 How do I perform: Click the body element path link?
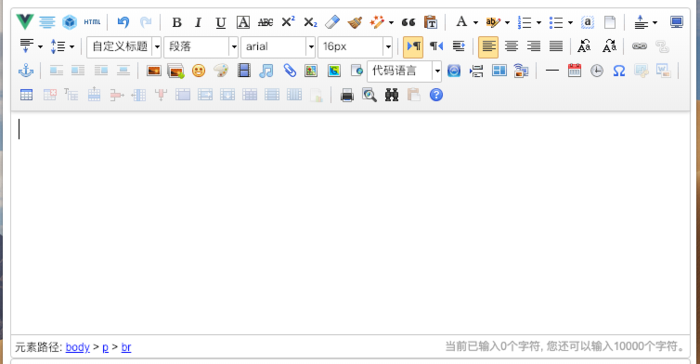click(78, 347)
